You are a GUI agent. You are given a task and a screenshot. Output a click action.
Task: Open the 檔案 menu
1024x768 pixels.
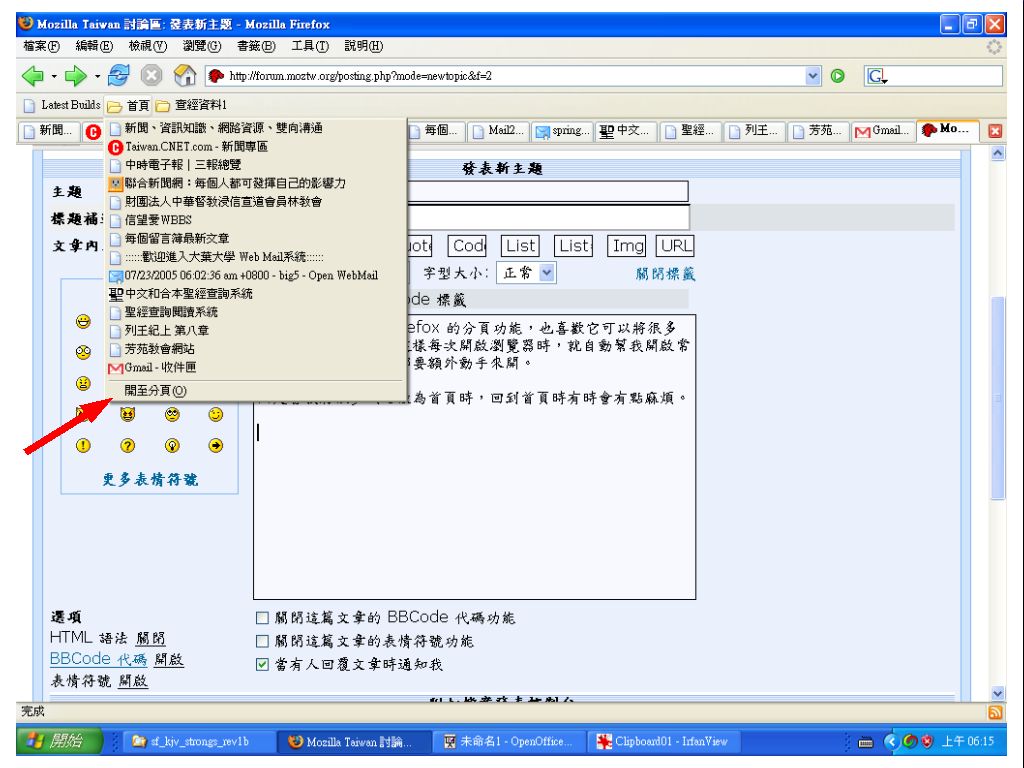(x=41, y=46)
